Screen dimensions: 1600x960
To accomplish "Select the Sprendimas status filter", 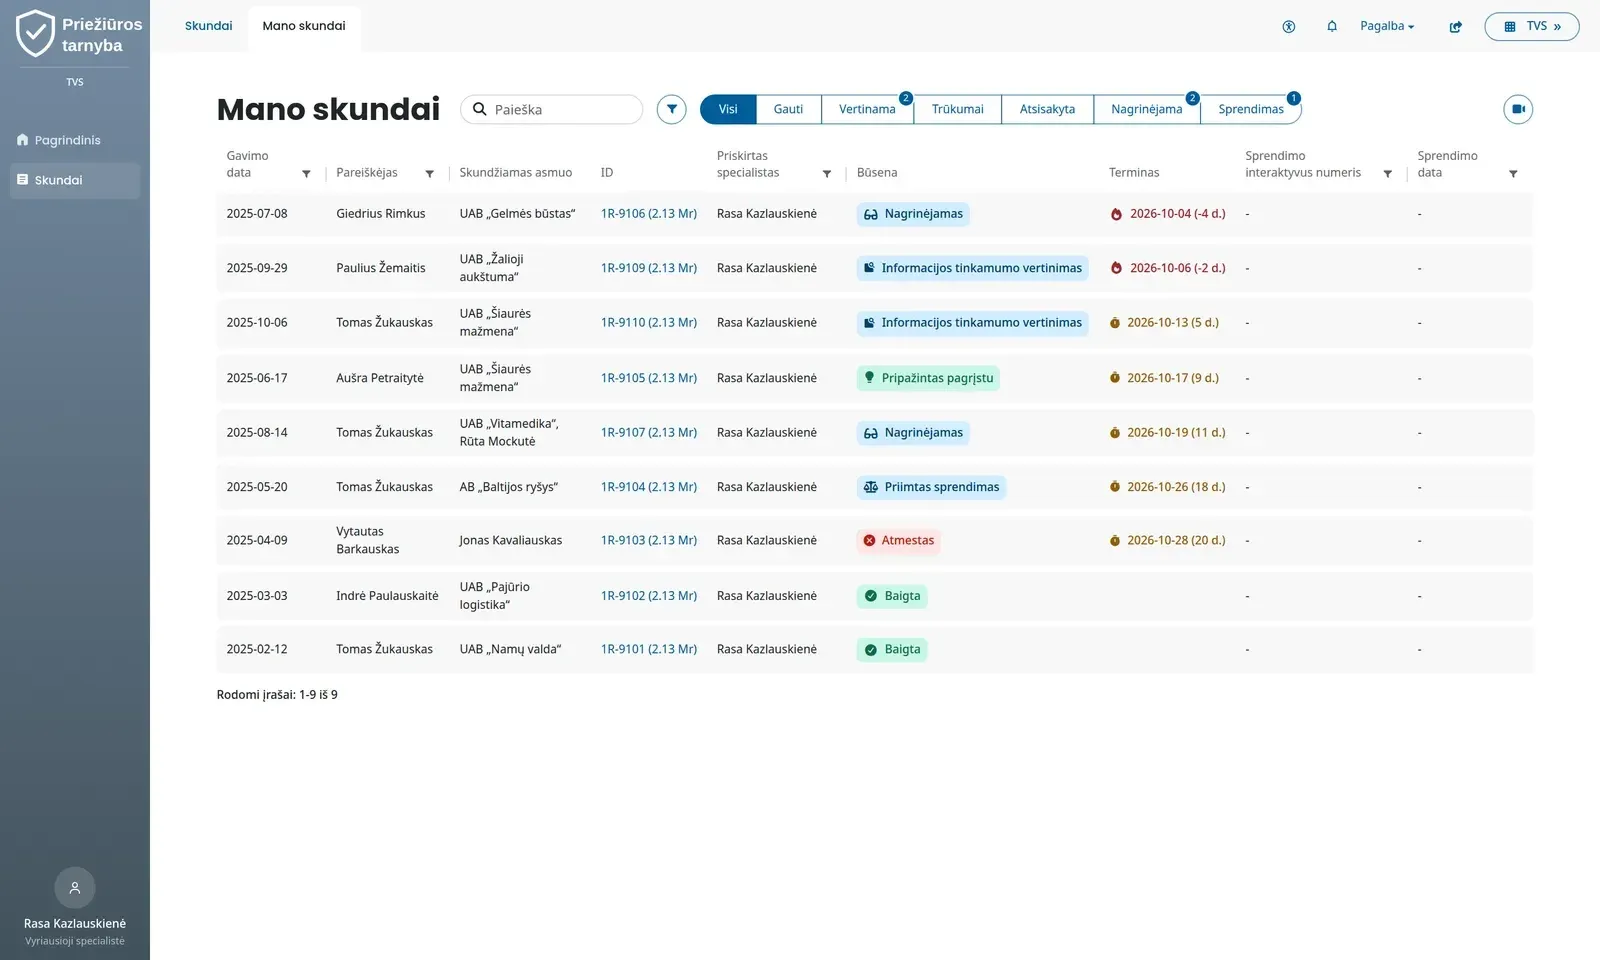I will pyautogui.click(x=1250, y=109).
